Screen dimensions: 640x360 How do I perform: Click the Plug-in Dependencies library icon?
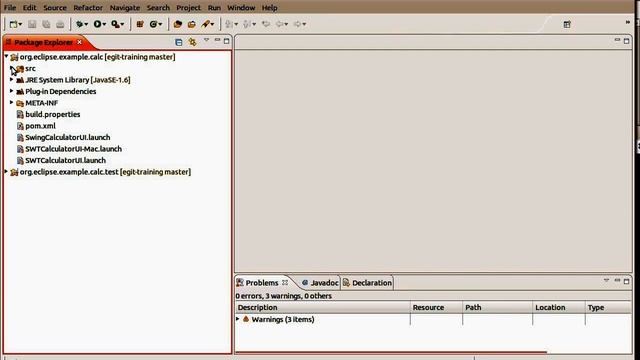pyautogui.click(x=20, y=91)
